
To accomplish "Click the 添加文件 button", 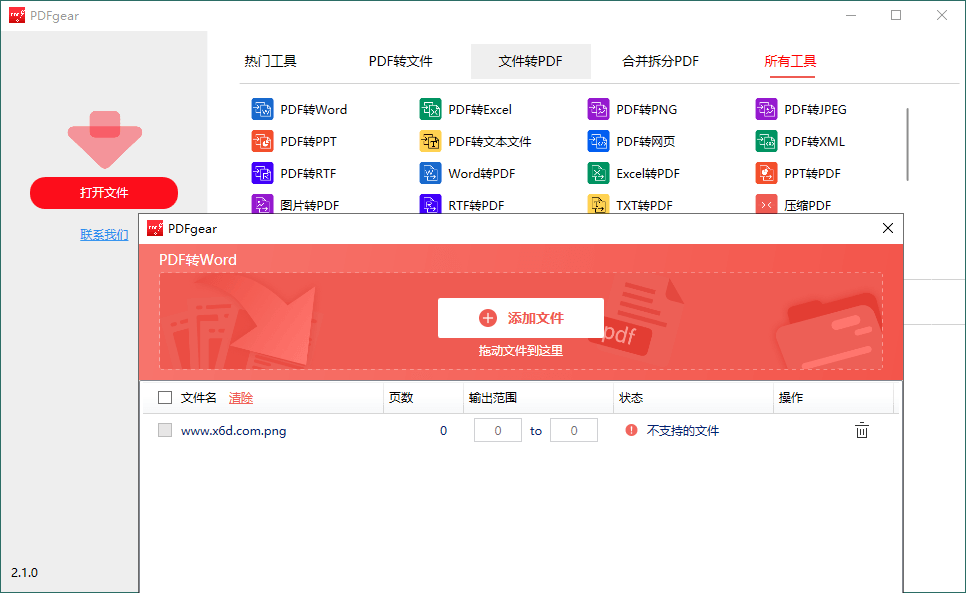I will coord(521,317).
